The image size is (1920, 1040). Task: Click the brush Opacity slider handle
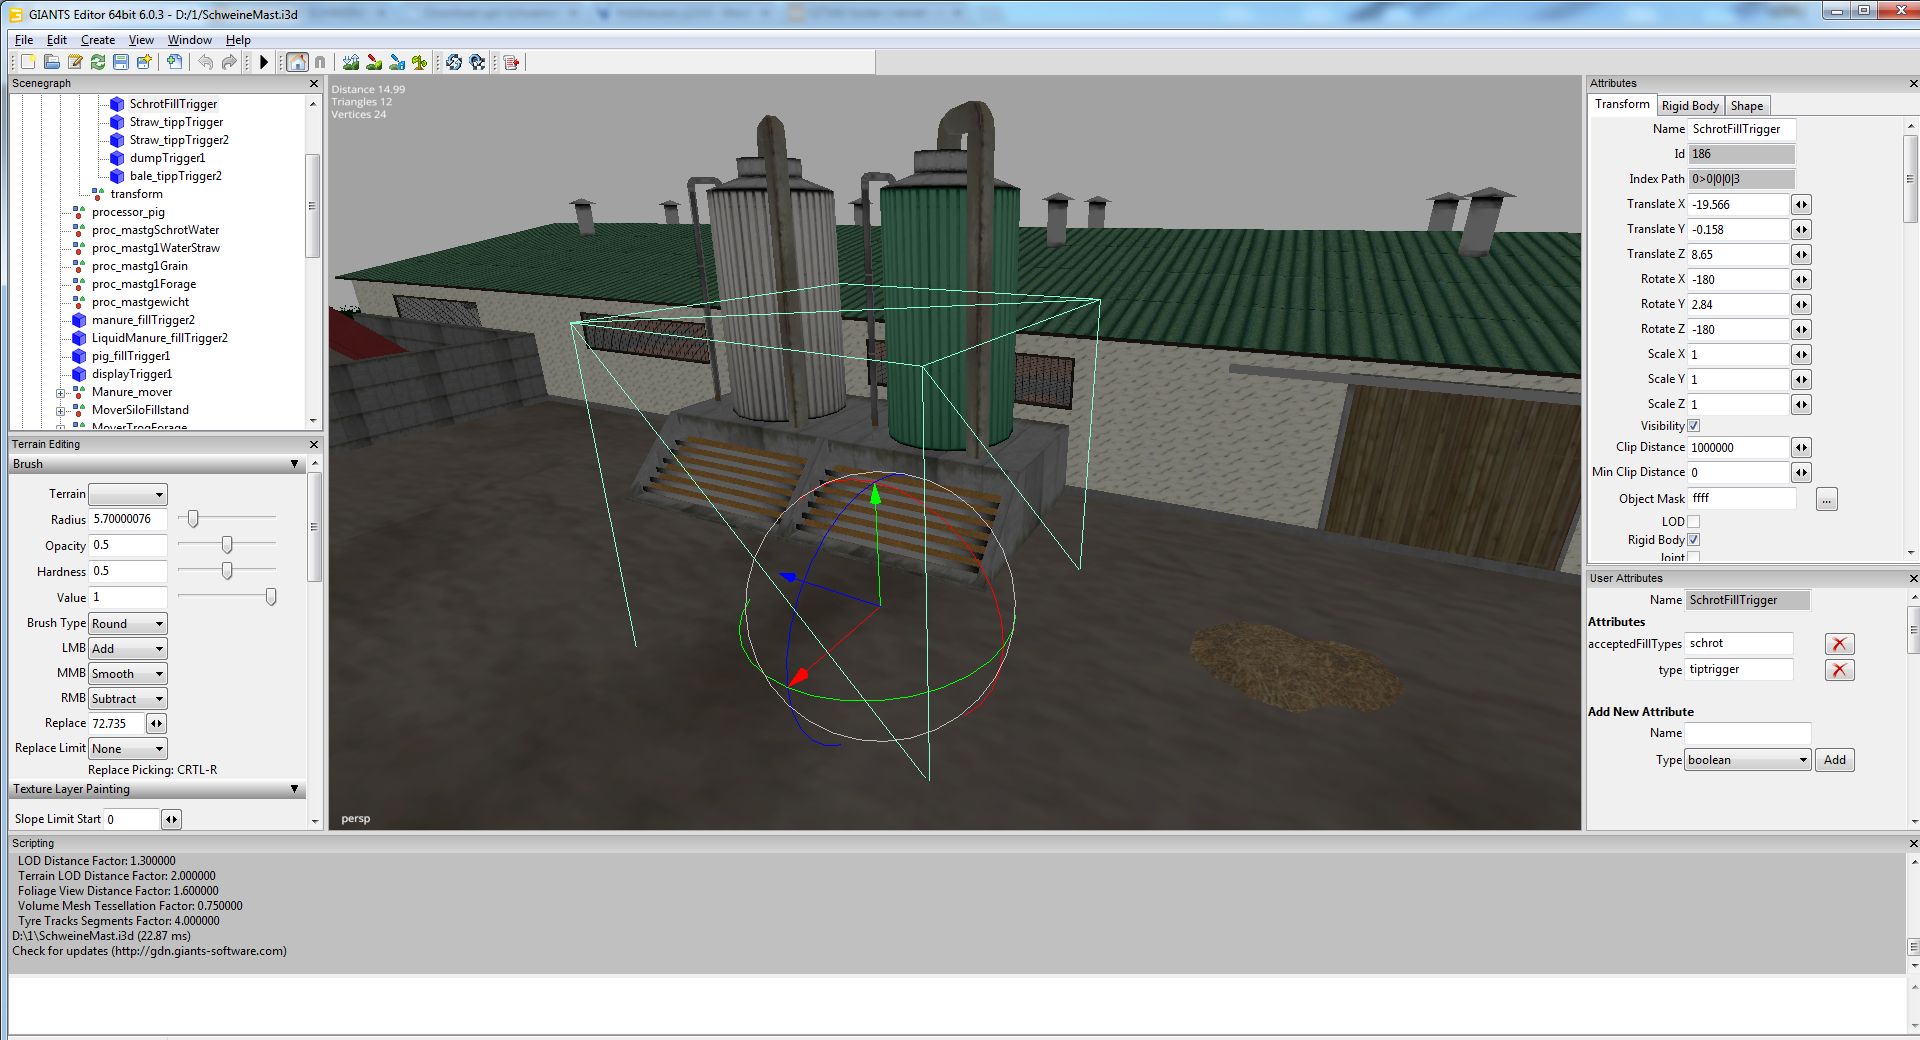[x=227, y=545]
